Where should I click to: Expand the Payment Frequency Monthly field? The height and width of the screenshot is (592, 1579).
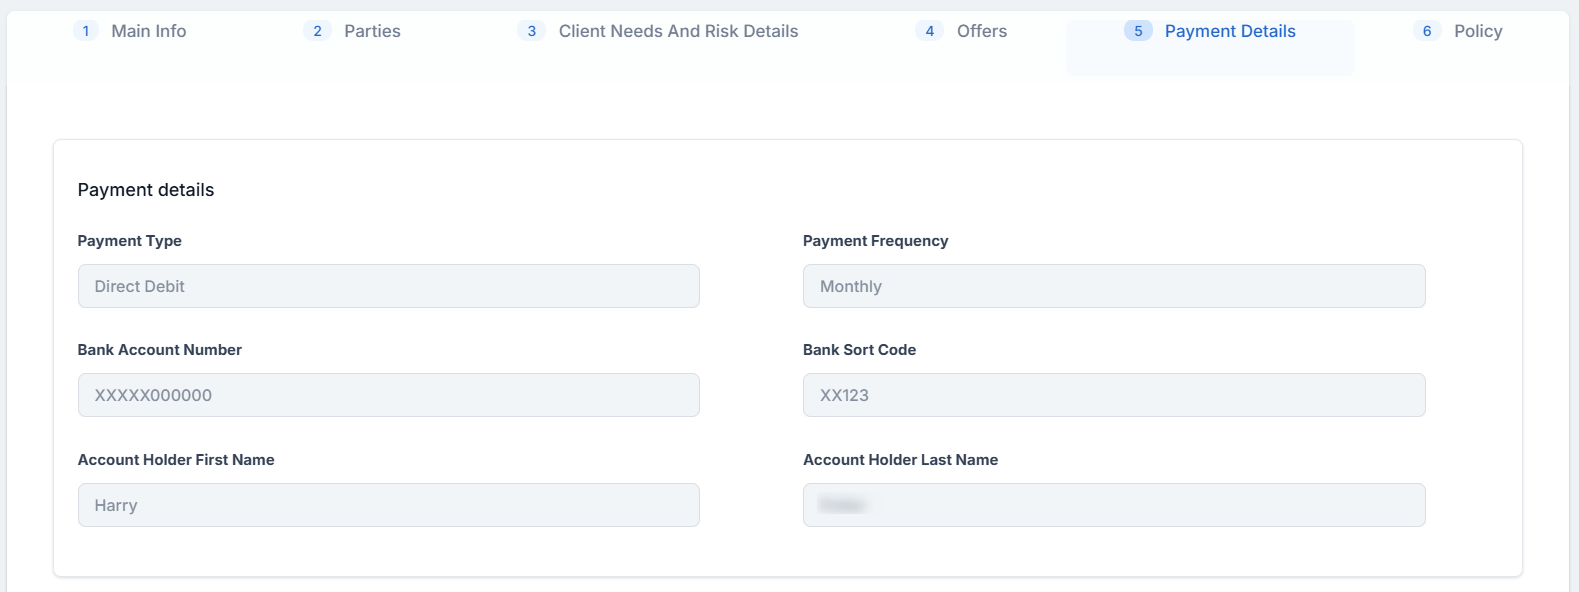[x=1113, y=286]
